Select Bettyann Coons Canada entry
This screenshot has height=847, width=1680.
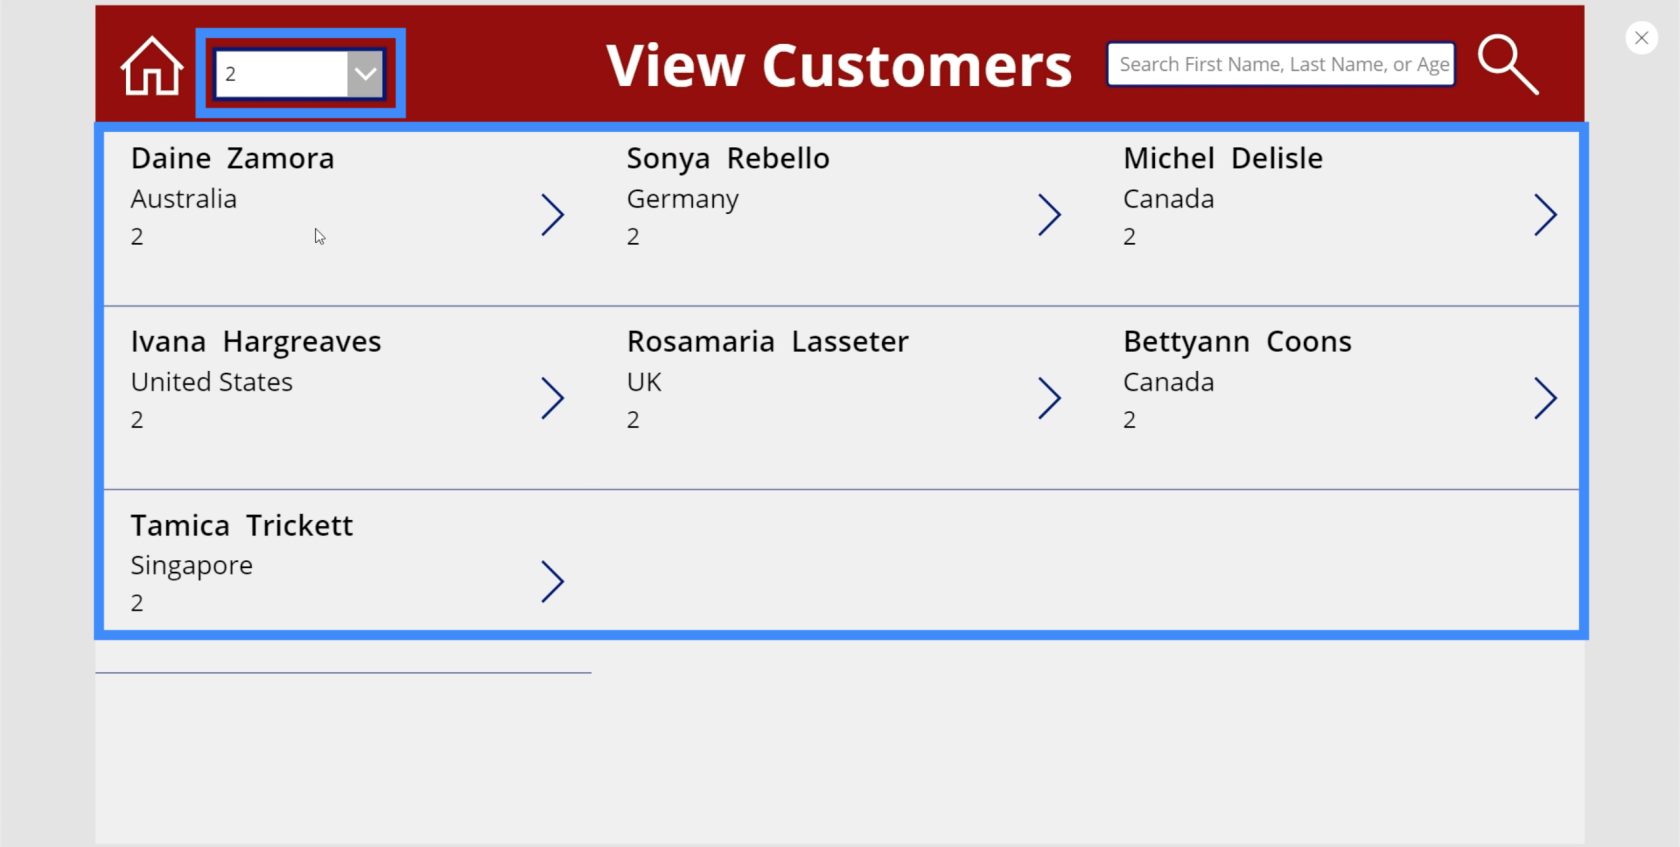click(1168, 382)
